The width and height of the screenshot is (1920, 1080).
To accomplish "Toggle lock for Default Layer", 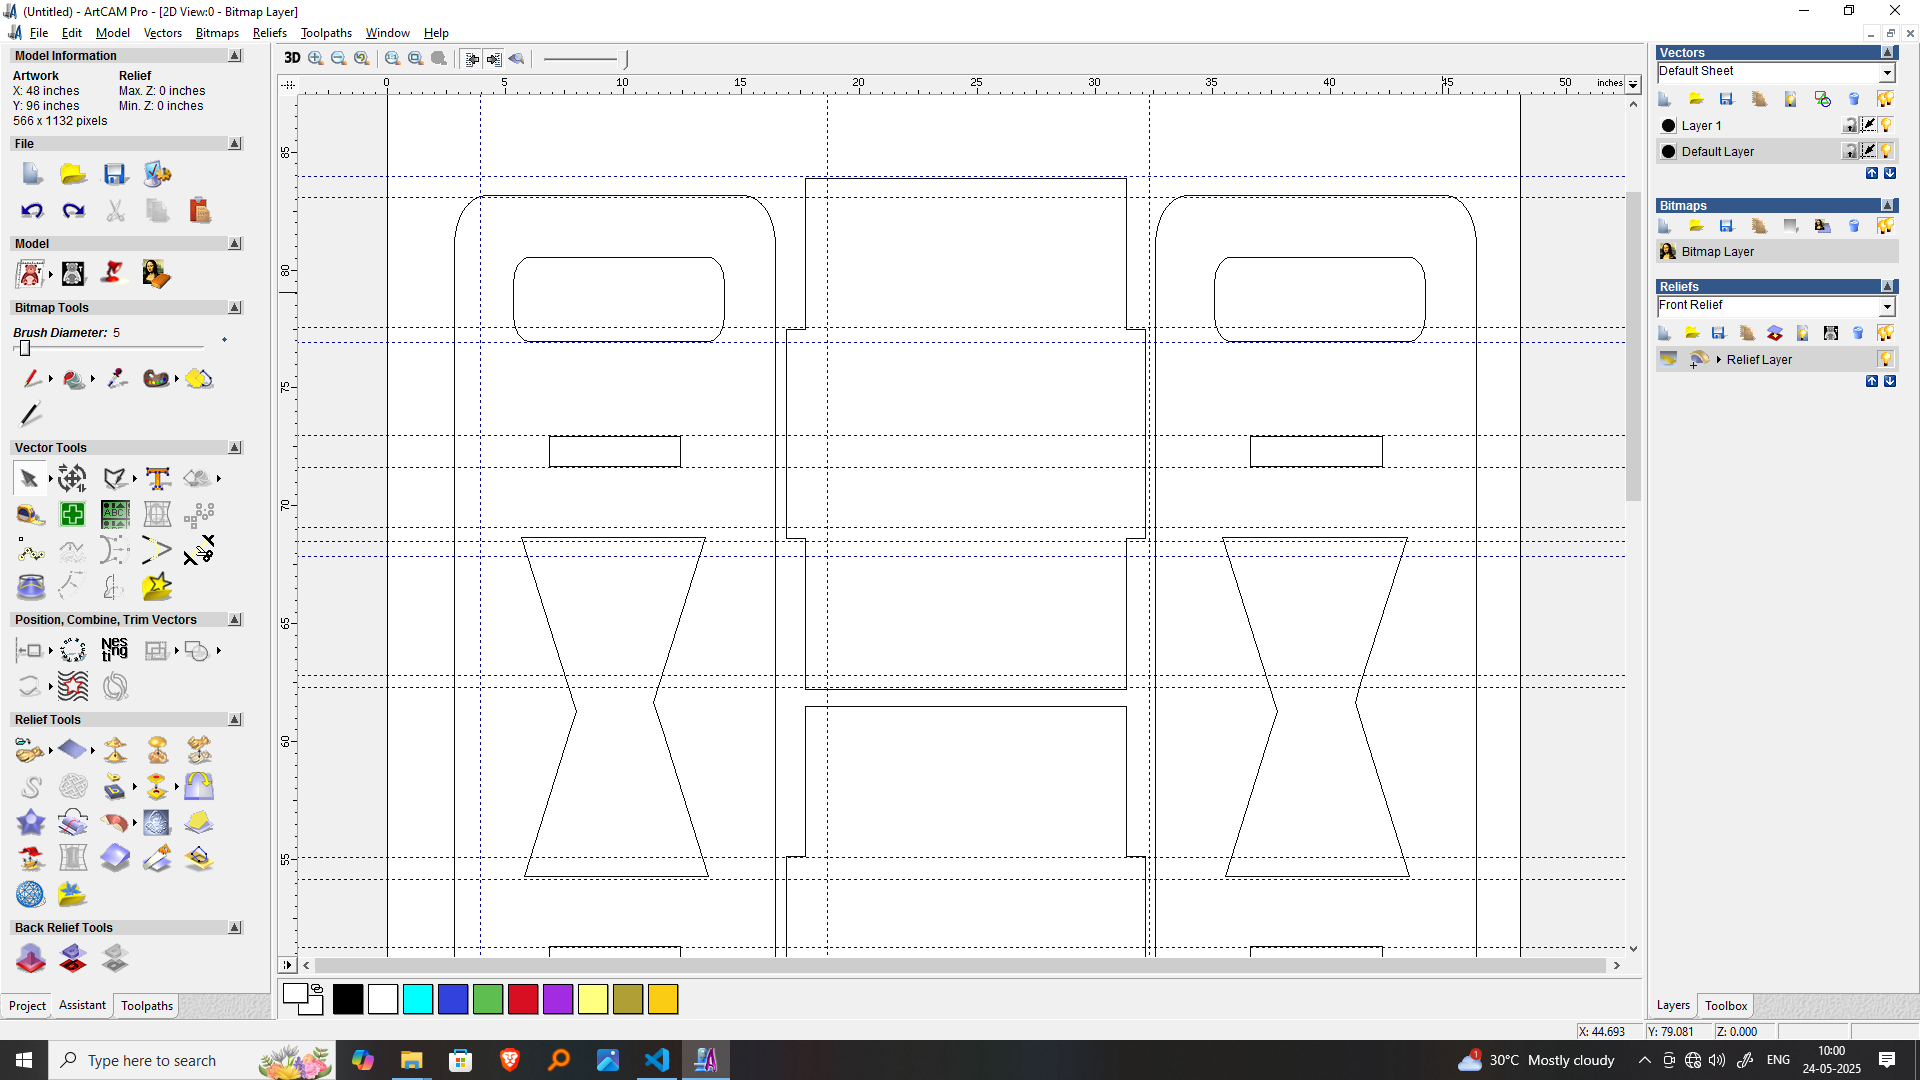I will 1851,151.
